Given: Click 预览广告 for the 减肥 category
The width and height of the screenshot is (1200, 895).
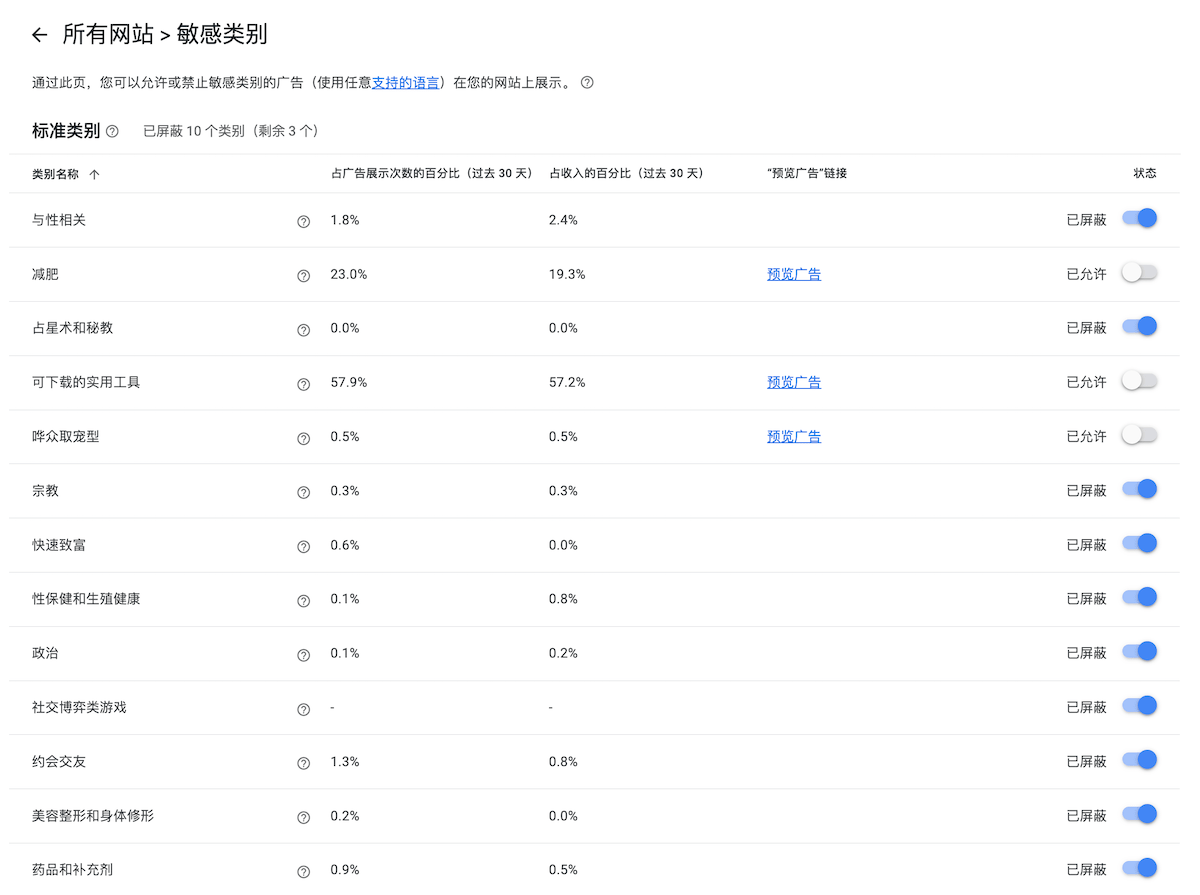Looking at the screenshot, I should 794,273.
